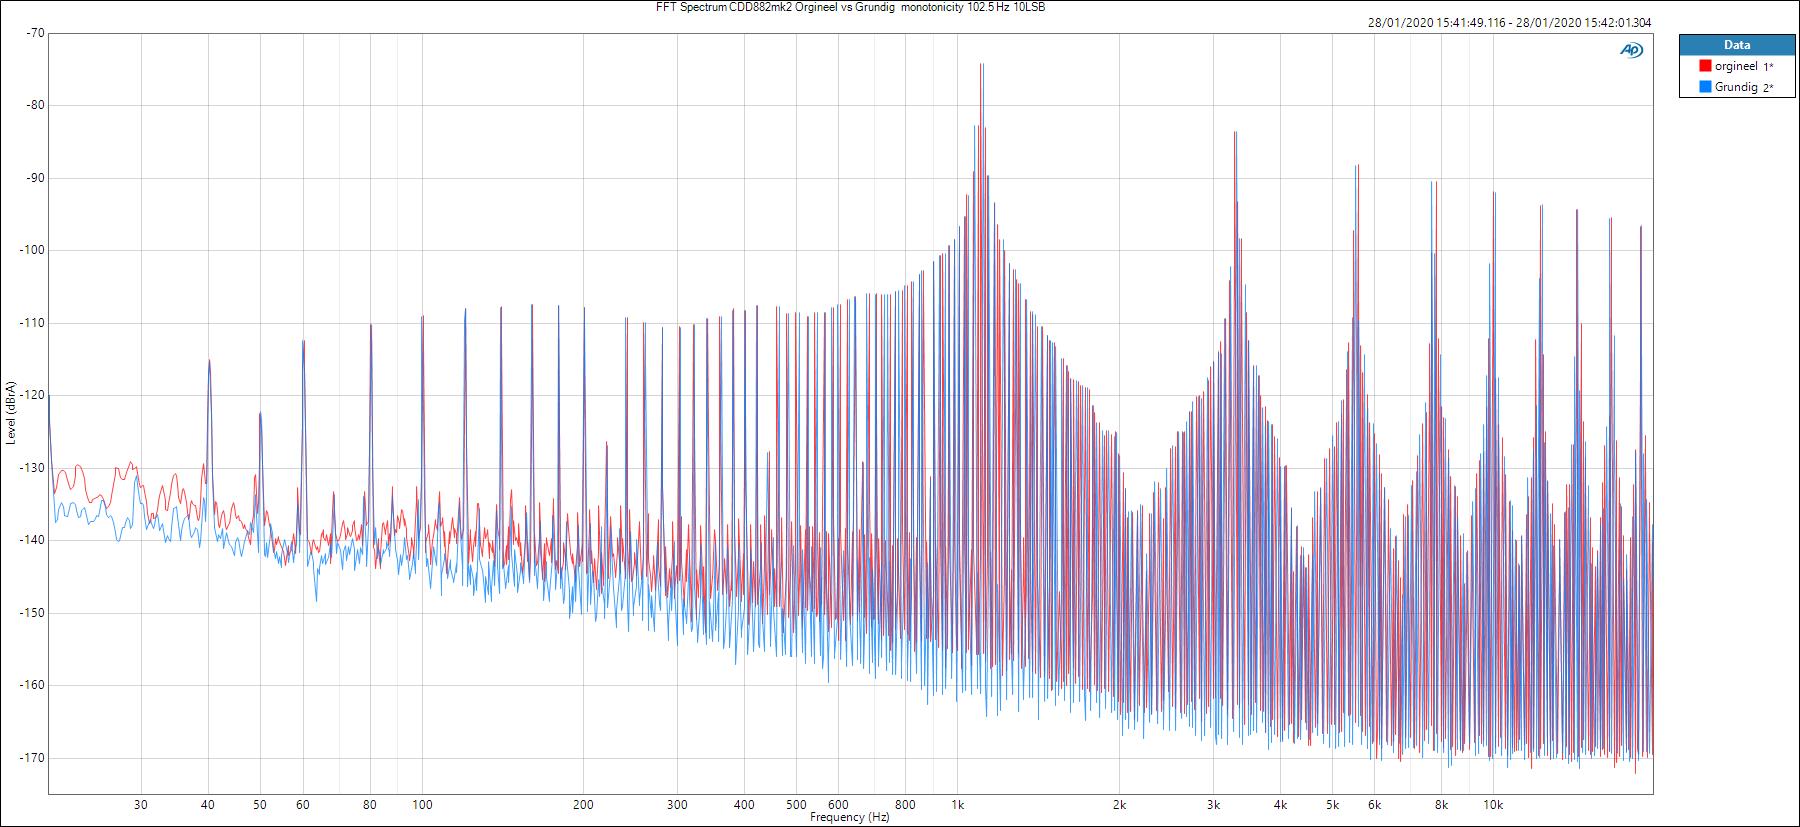Click the -70 tick on level axis

[36, 33]
